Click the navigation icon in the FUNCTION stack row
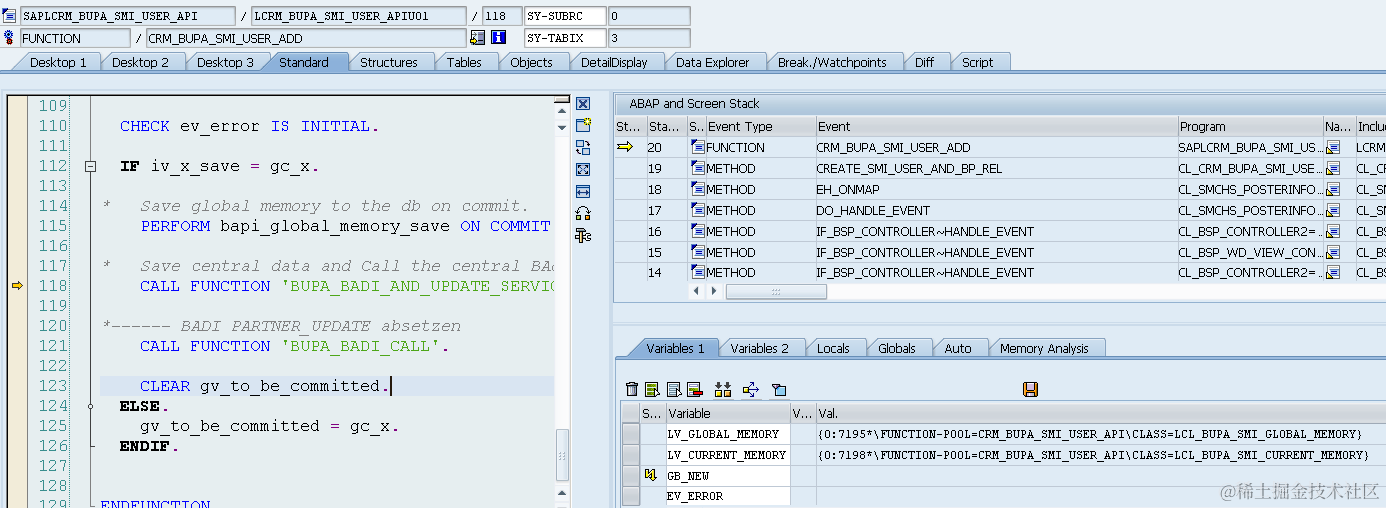The image size is (1386, 508). coord(1332,147)
